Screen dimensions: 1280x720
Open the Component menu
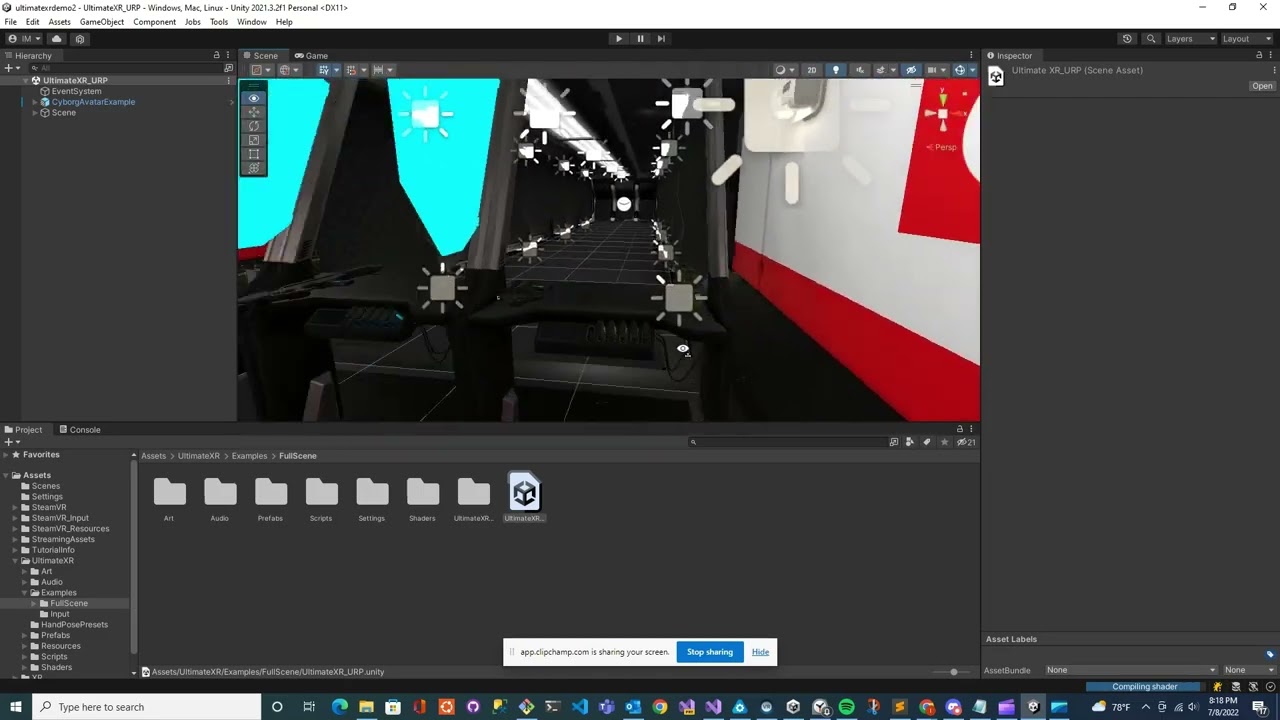(x=154, y=22)
